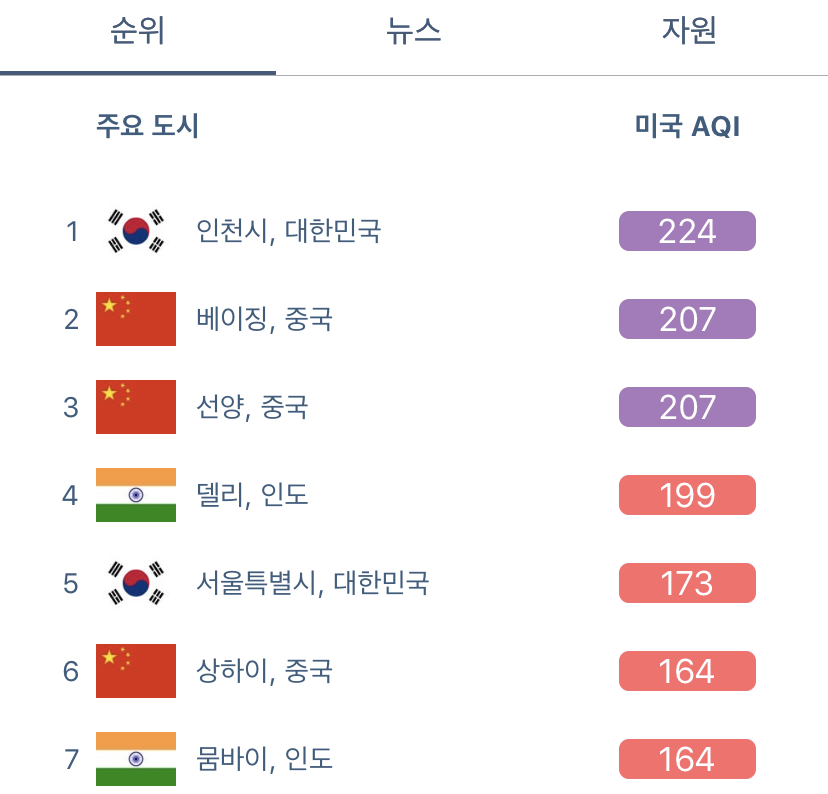
Task: Click rank number 7 for 뭄바이
Action: (x=71, y=760)
